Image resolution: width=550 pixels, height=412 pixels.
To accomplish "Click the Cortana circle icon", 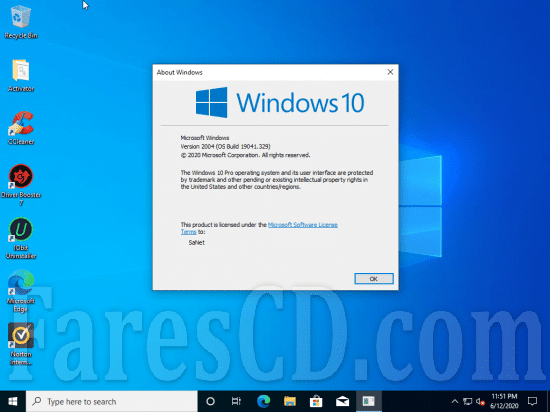I will pyautogui.click(x=210, y=401).
